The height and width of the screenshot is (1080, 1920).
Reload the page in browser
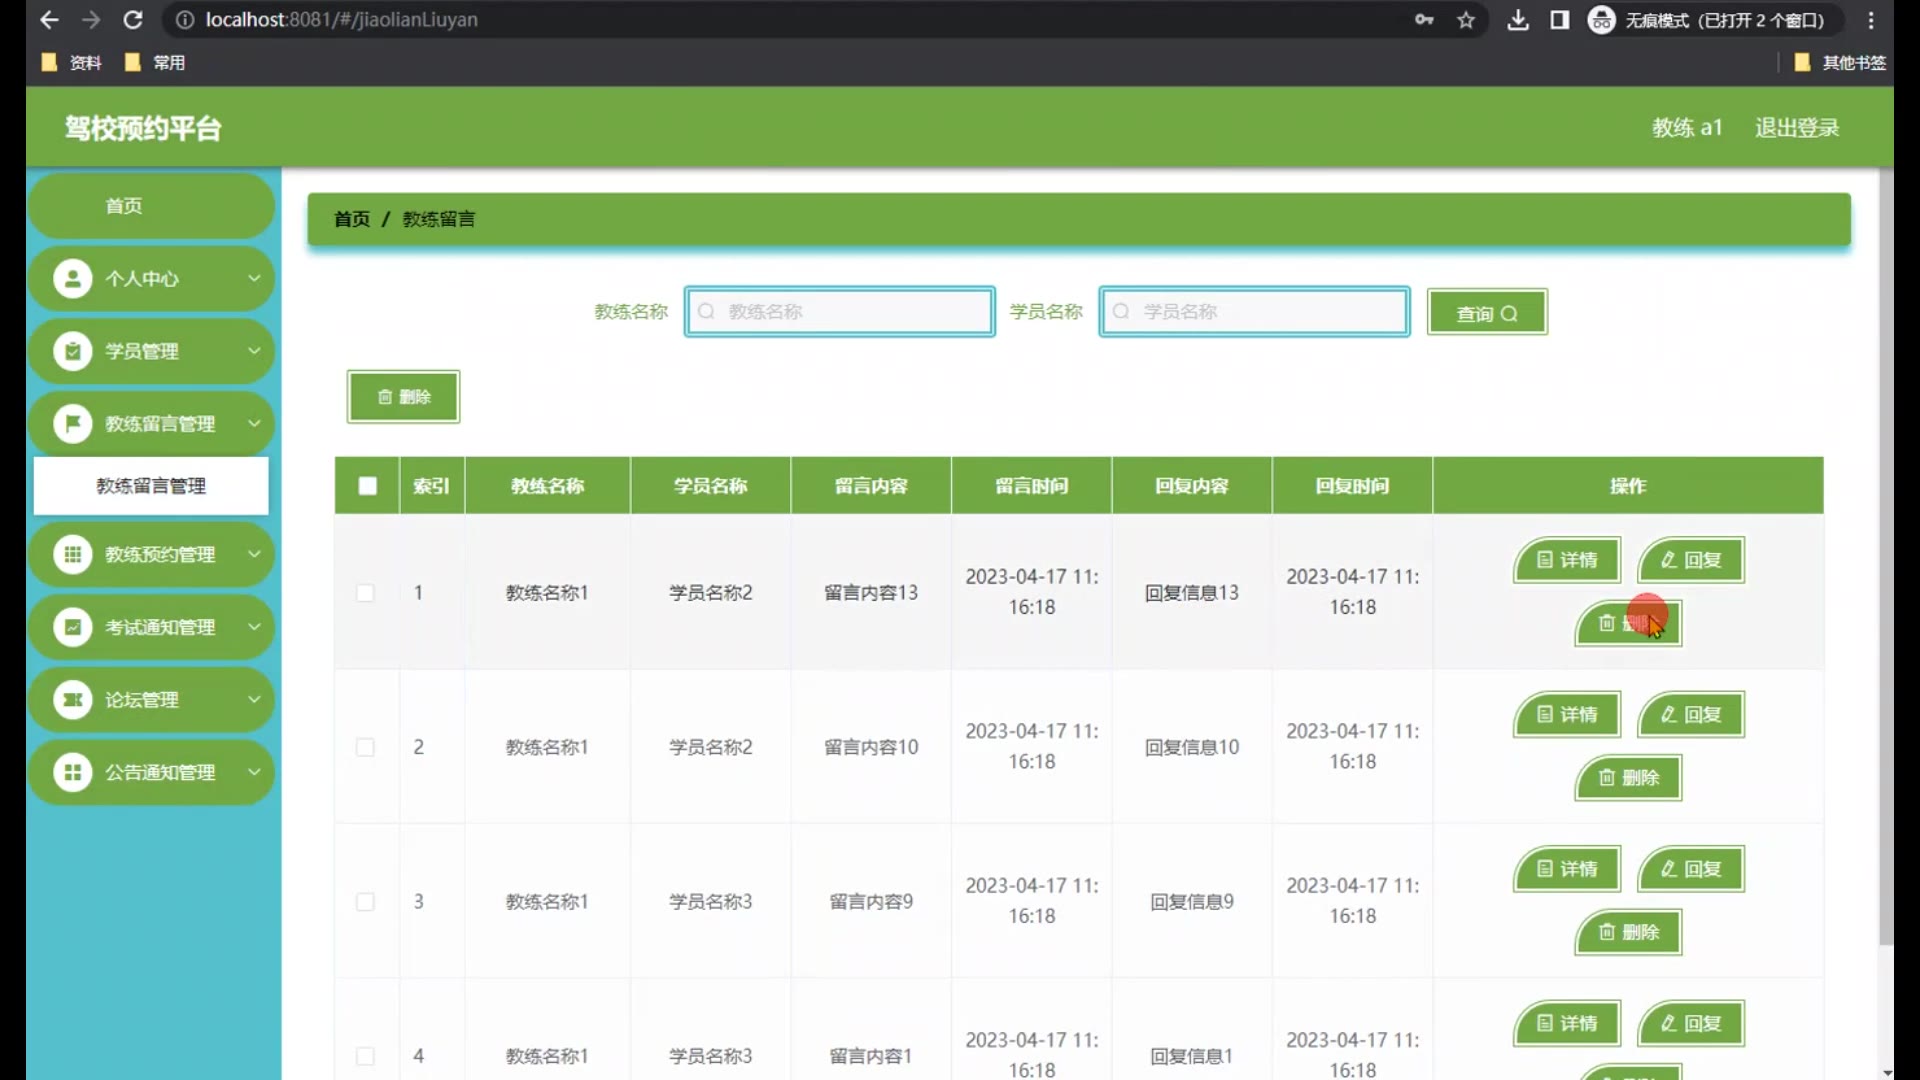pos(133,20)
